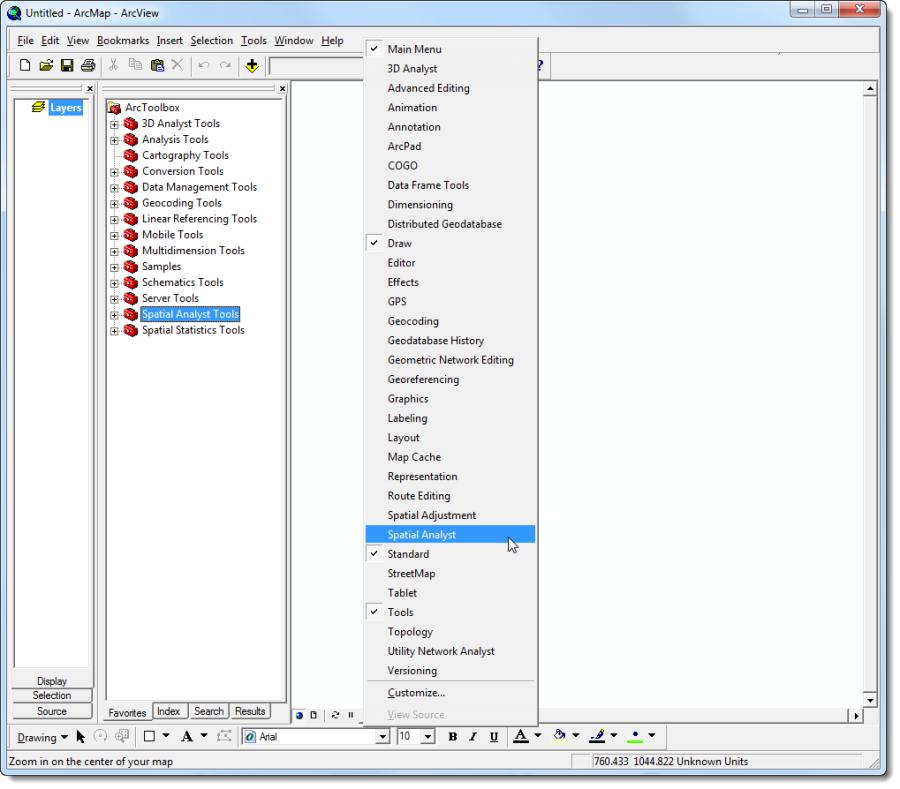Image resolution: width=900 pixels, height=789 pixels.
Task: Click the Print icon in the toolbar
Action: point(88,66)
